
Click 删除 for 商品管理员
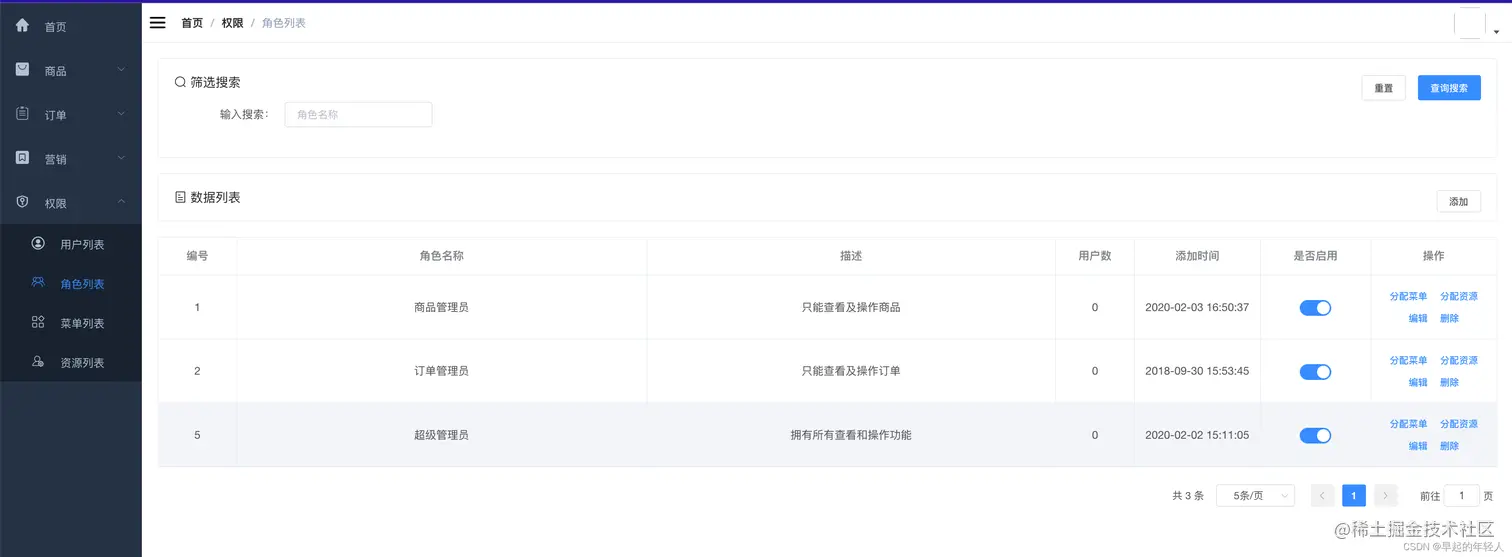click(1449, 318)
